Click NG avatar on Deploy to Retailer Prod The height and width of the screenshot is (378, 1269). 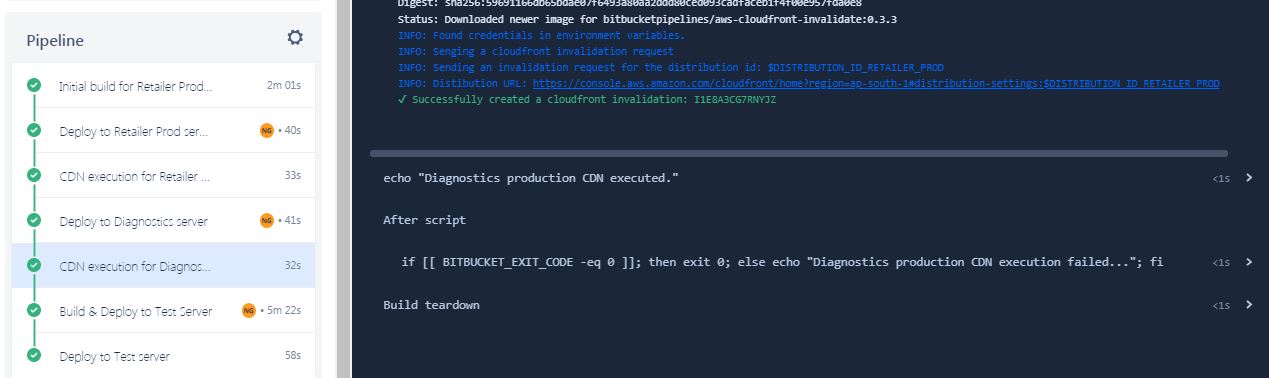click(x=266, y=130)
